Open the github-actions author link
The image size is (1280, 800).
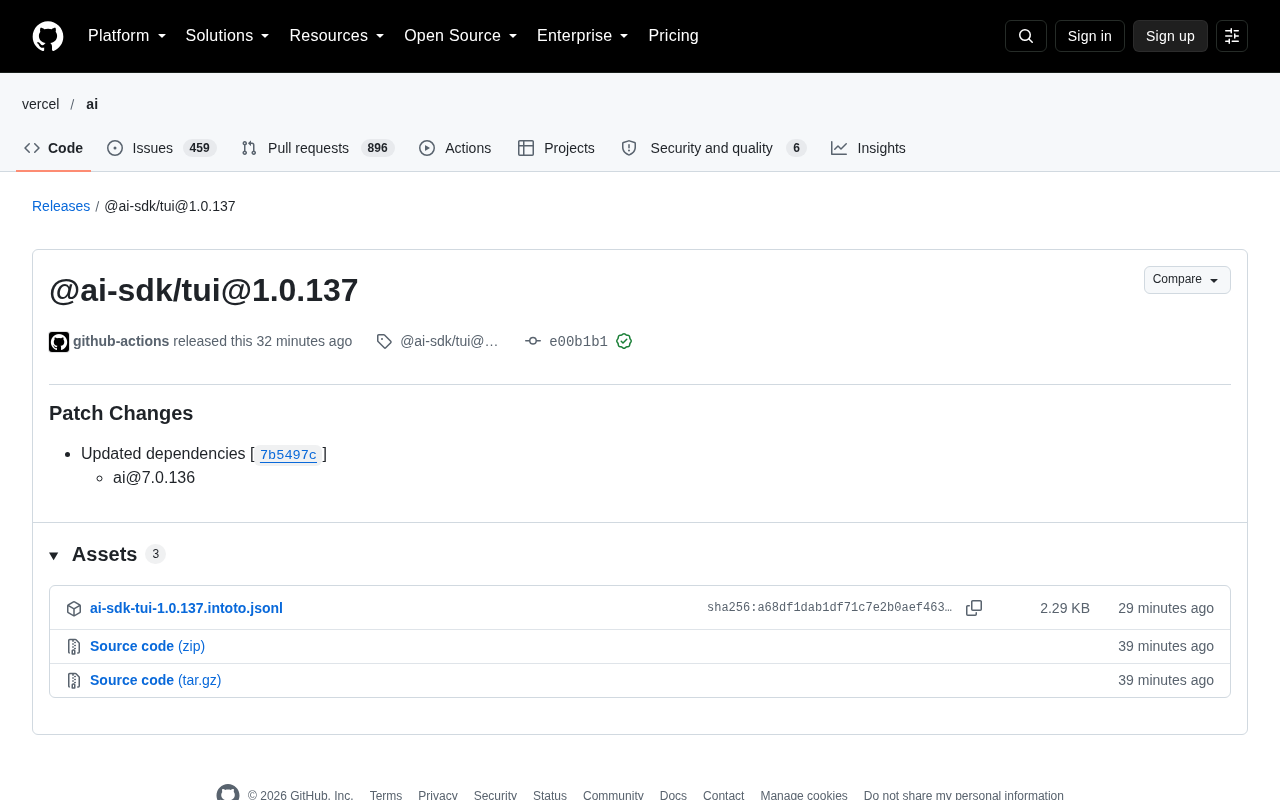(121, 341)
